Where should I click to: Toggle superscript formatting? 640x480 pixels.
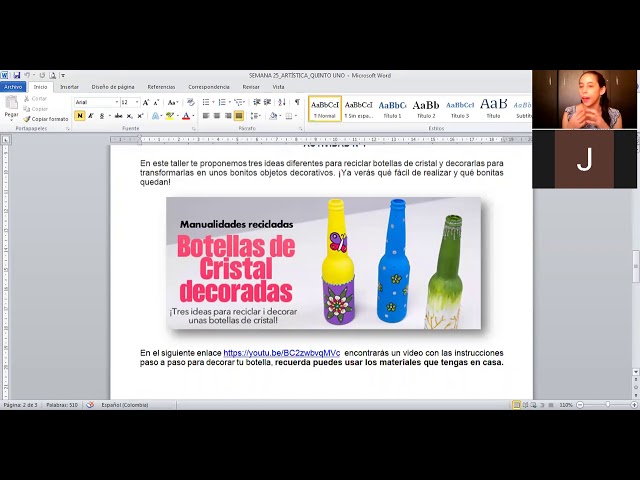140,116
